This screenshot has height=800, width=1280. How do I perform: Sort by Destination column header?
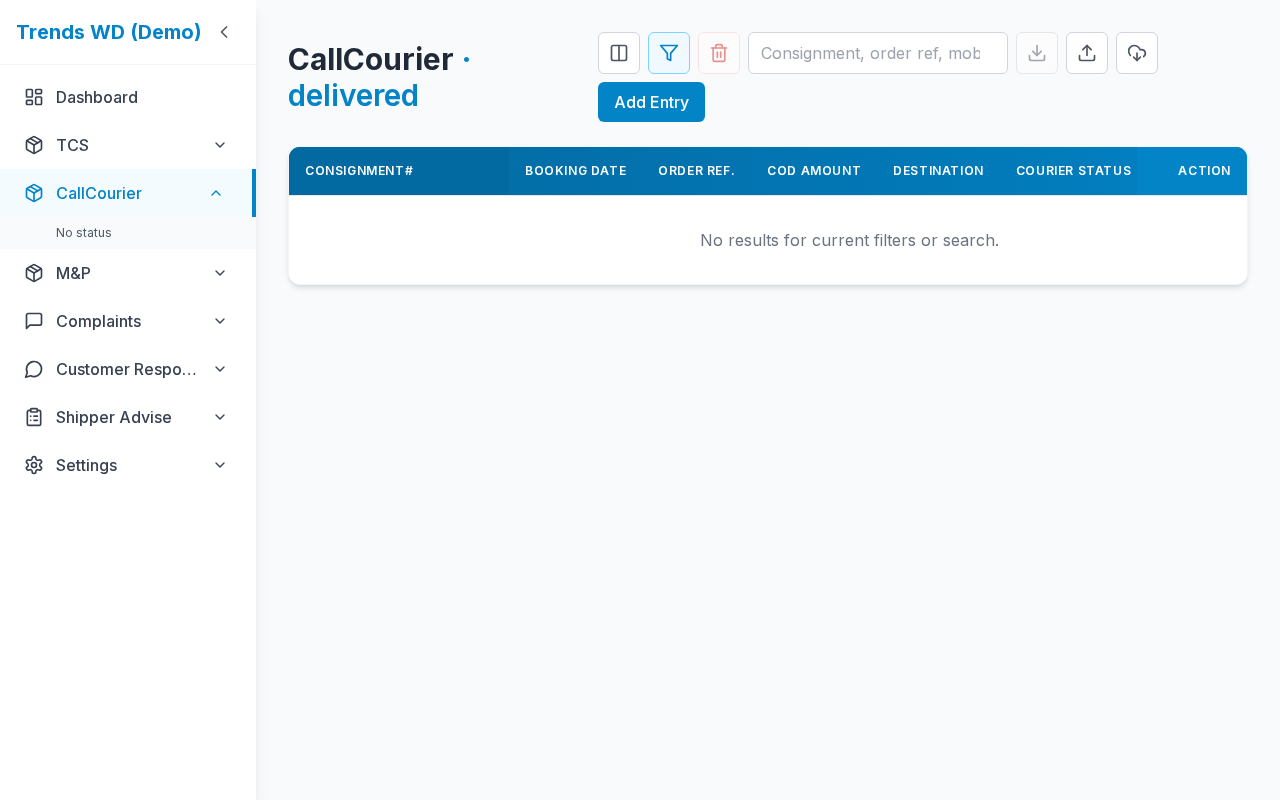pos(938,171)
